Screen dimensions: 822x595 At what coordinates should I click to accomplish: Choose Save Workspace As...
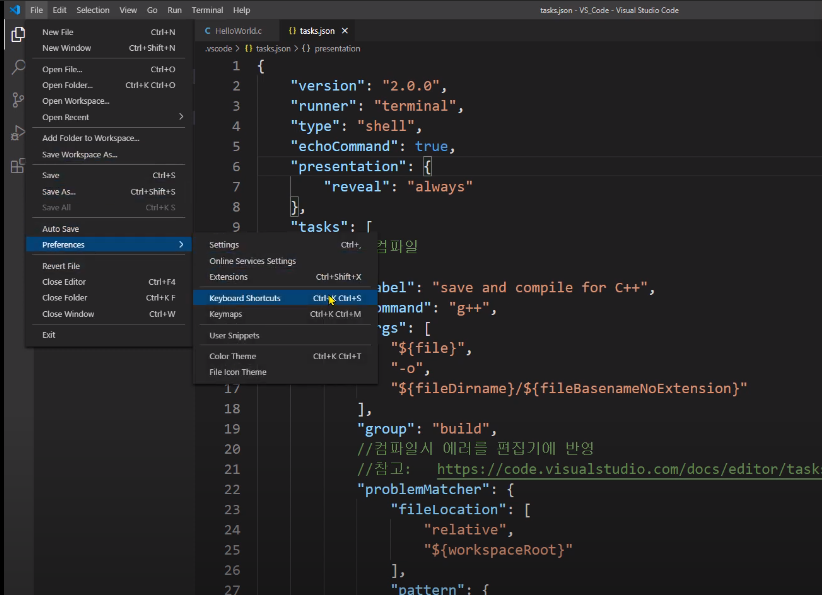point(109,155)
